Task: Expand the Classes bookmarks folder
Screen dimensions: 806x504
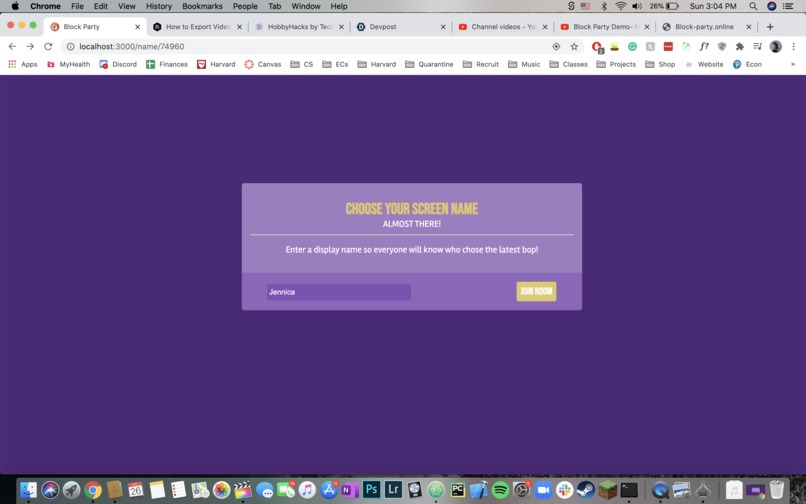Action: pyautogui.click(x=568, y=64)
